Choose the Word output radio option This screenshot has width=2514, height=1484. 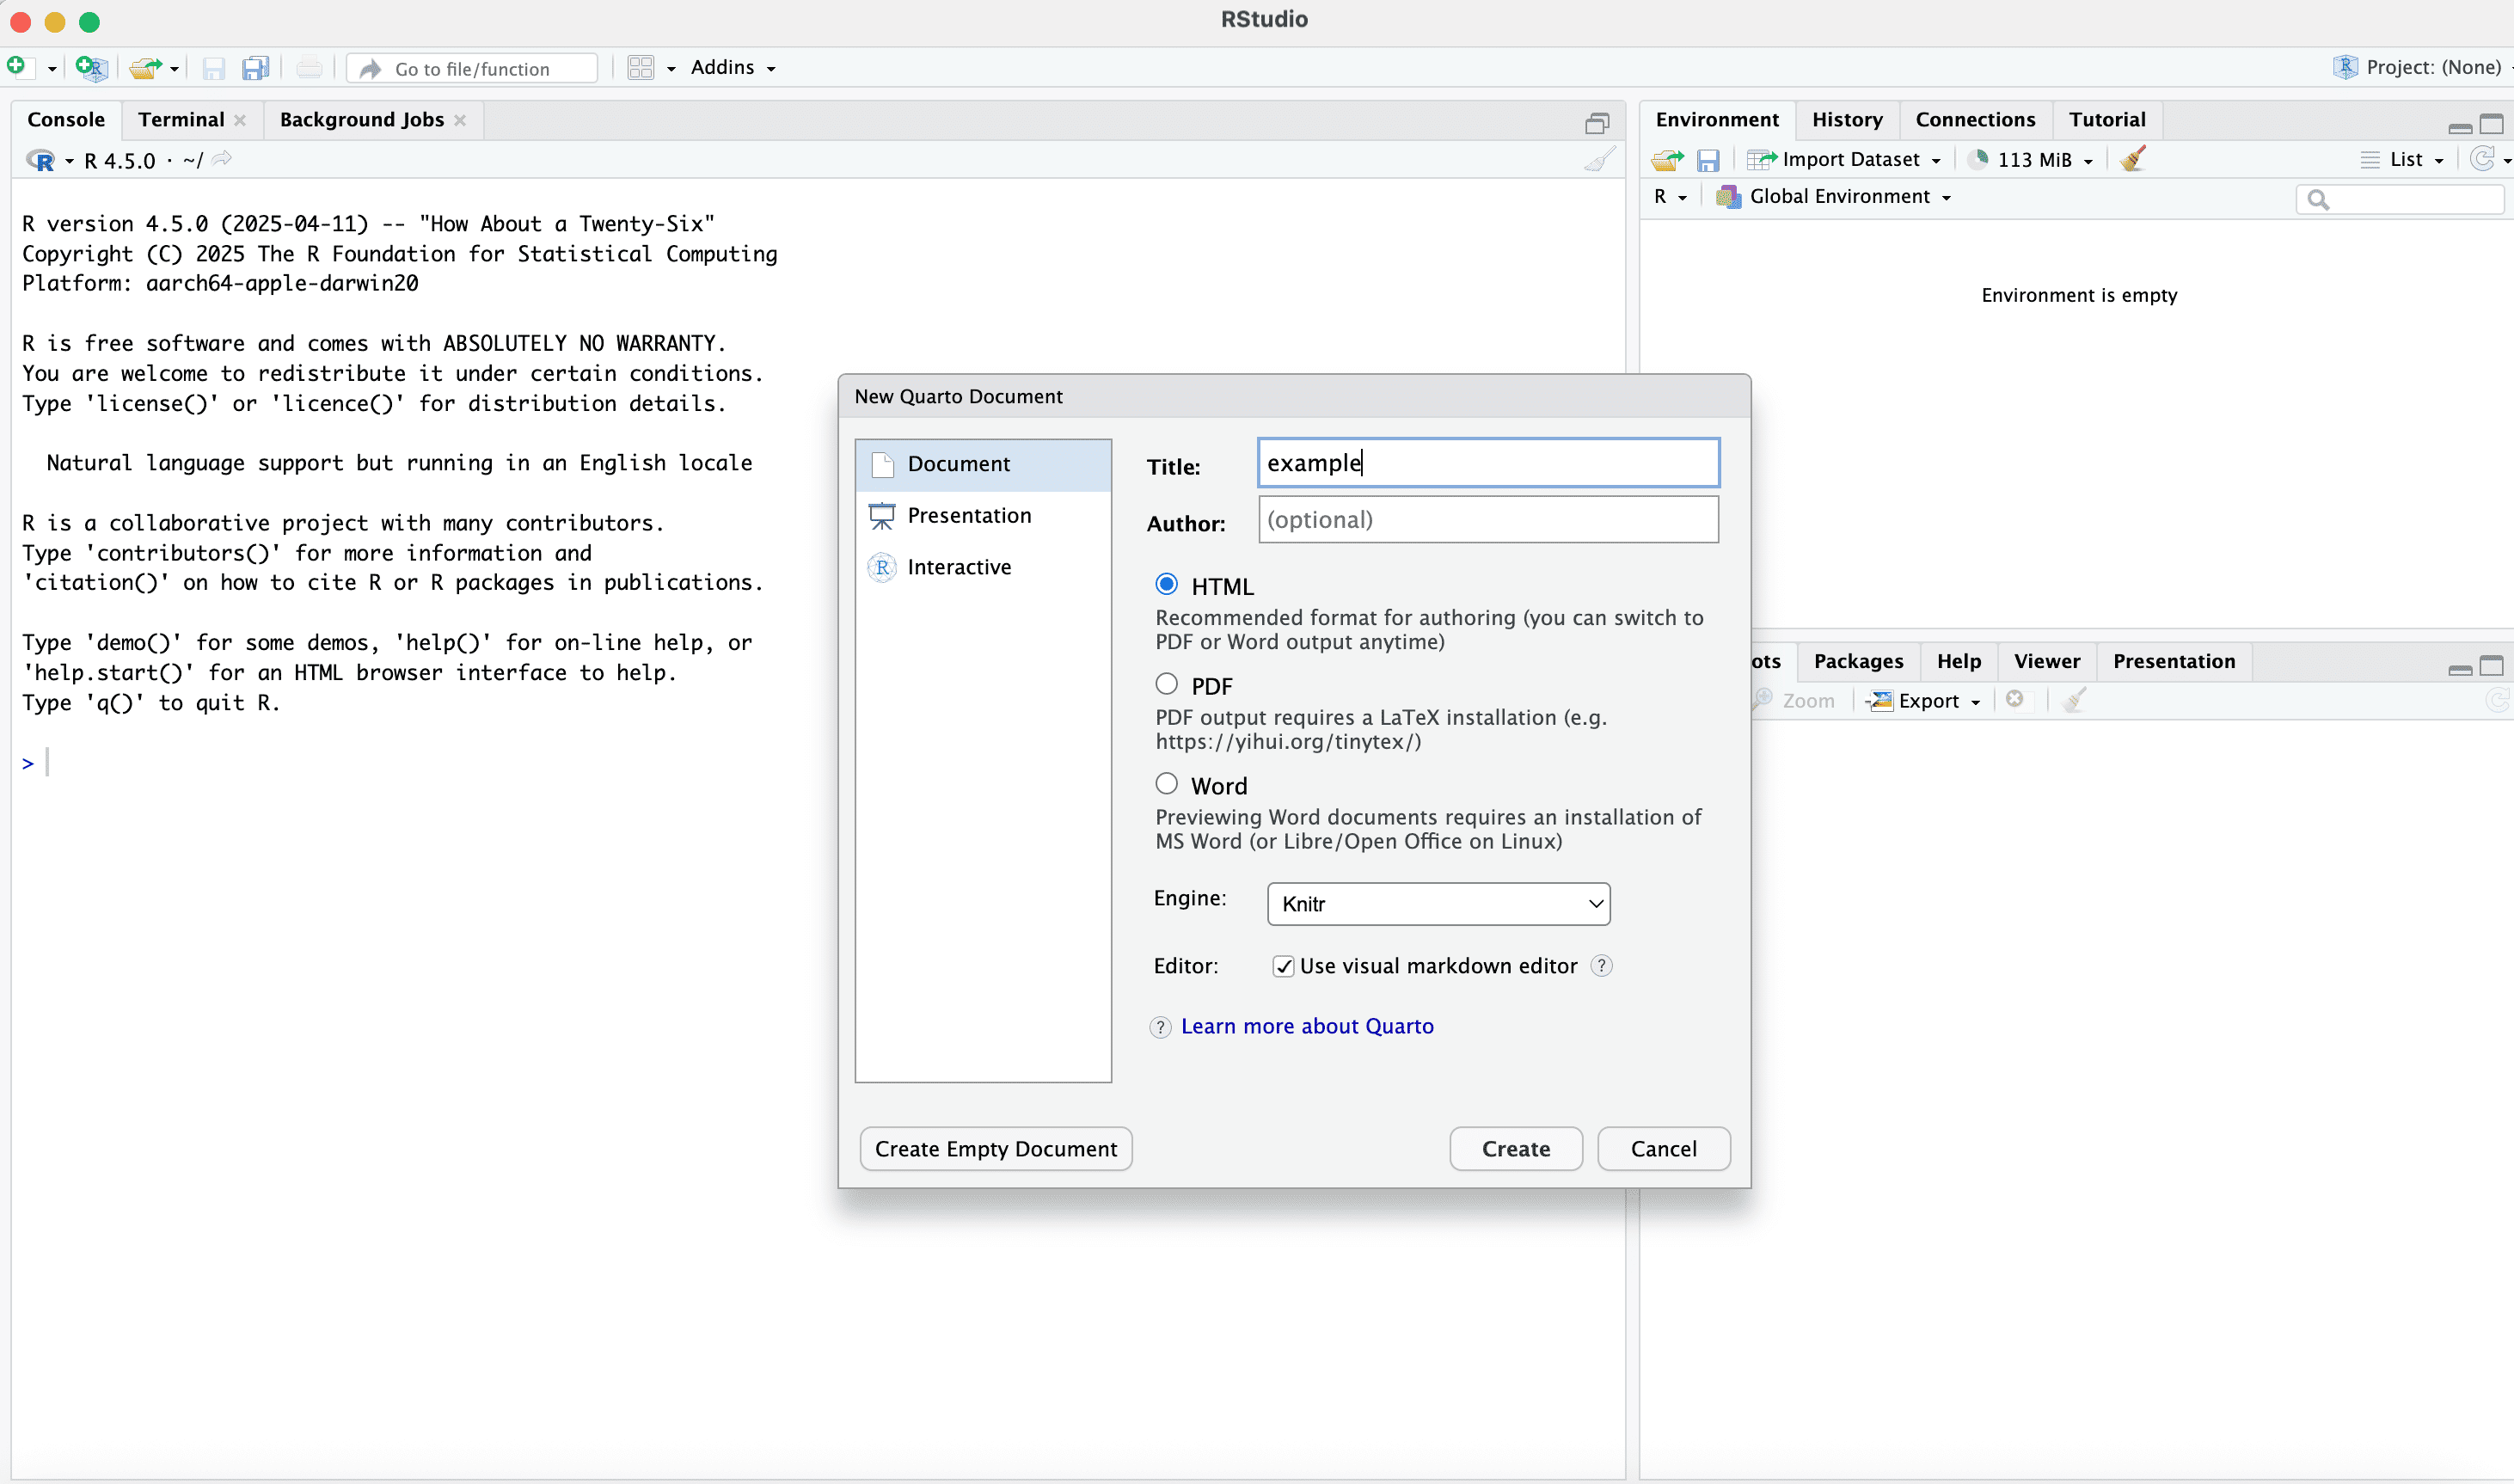[x=1167, y=784]
